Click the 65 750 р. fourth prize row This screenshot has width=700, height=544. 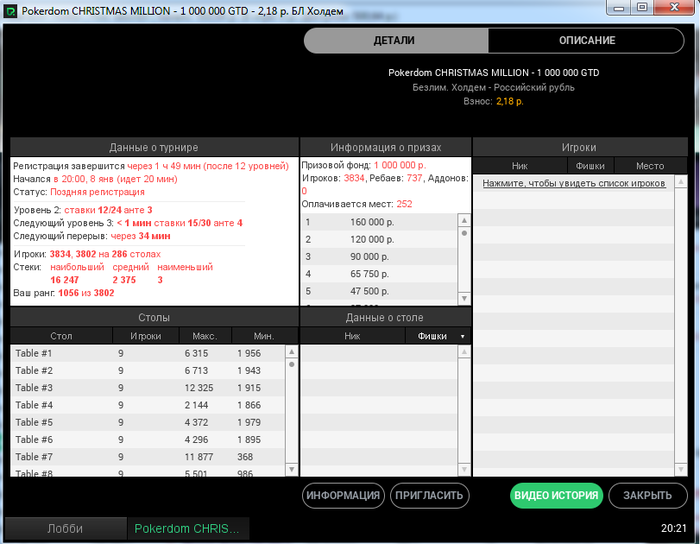(379, 274)
